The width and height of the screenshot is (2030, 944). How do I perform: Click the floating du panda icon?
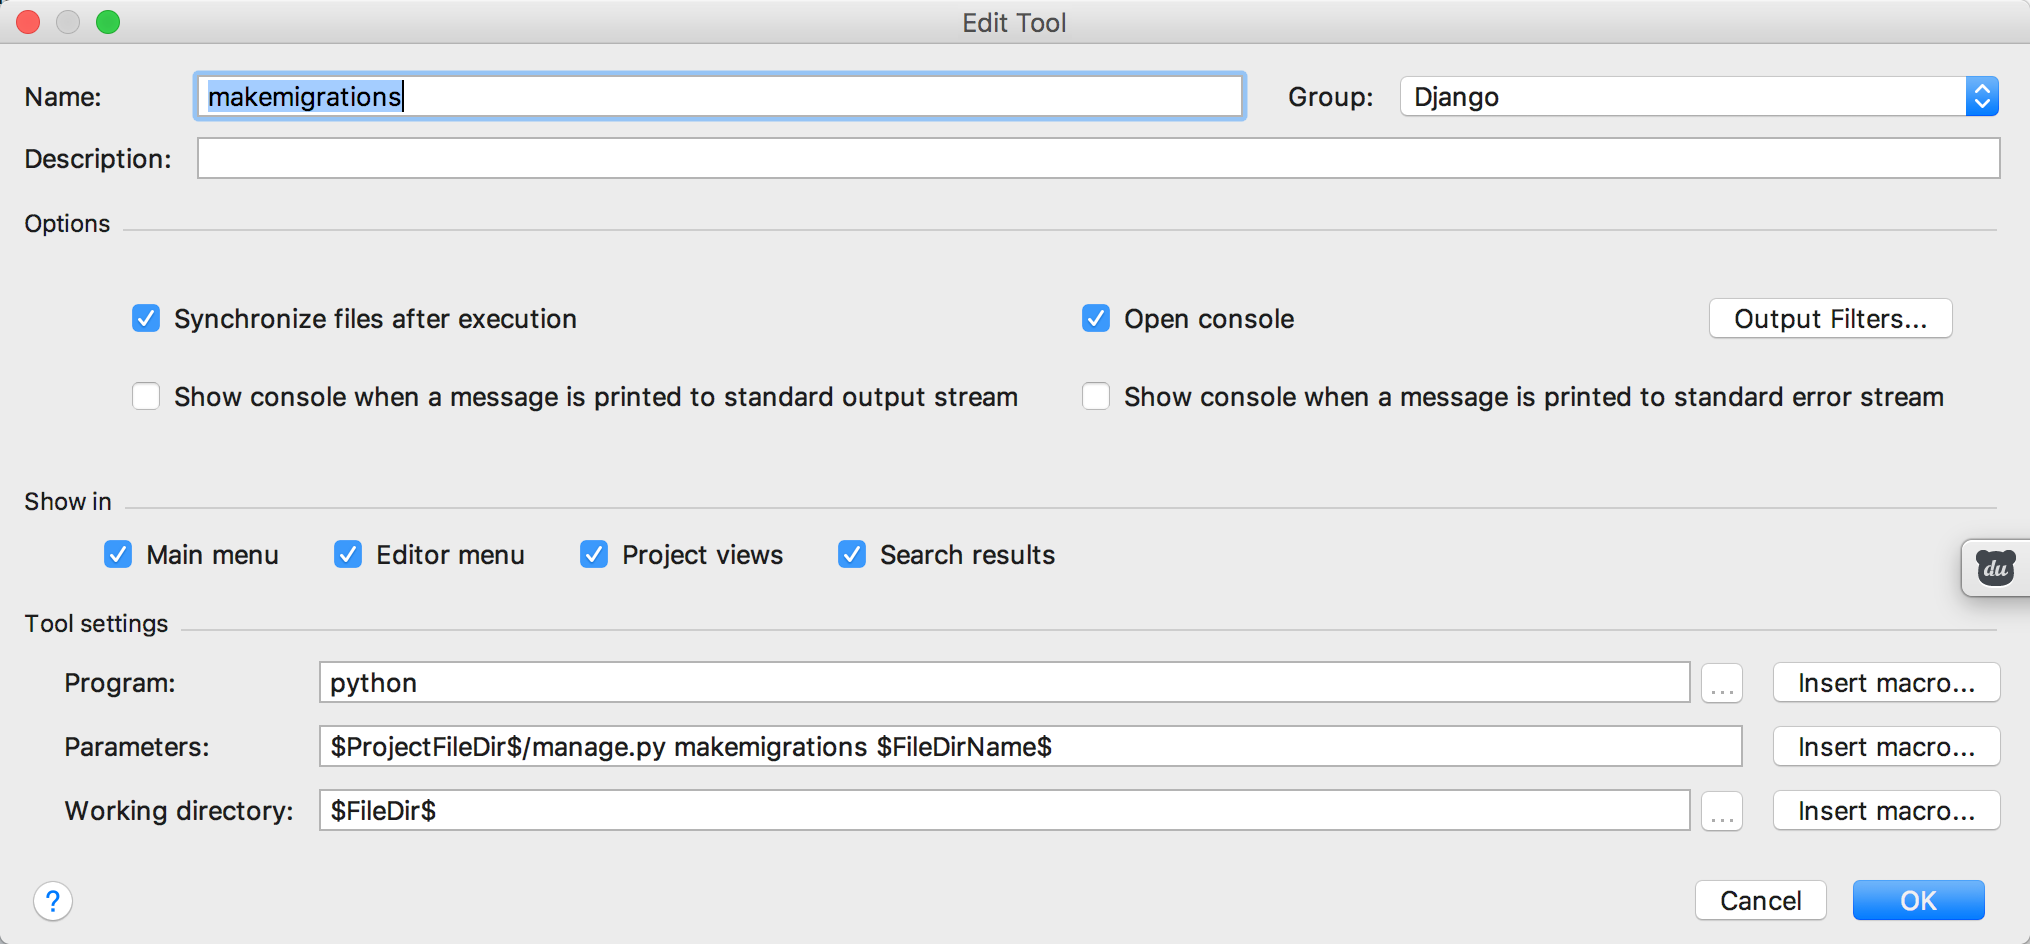click(1996, 568)
